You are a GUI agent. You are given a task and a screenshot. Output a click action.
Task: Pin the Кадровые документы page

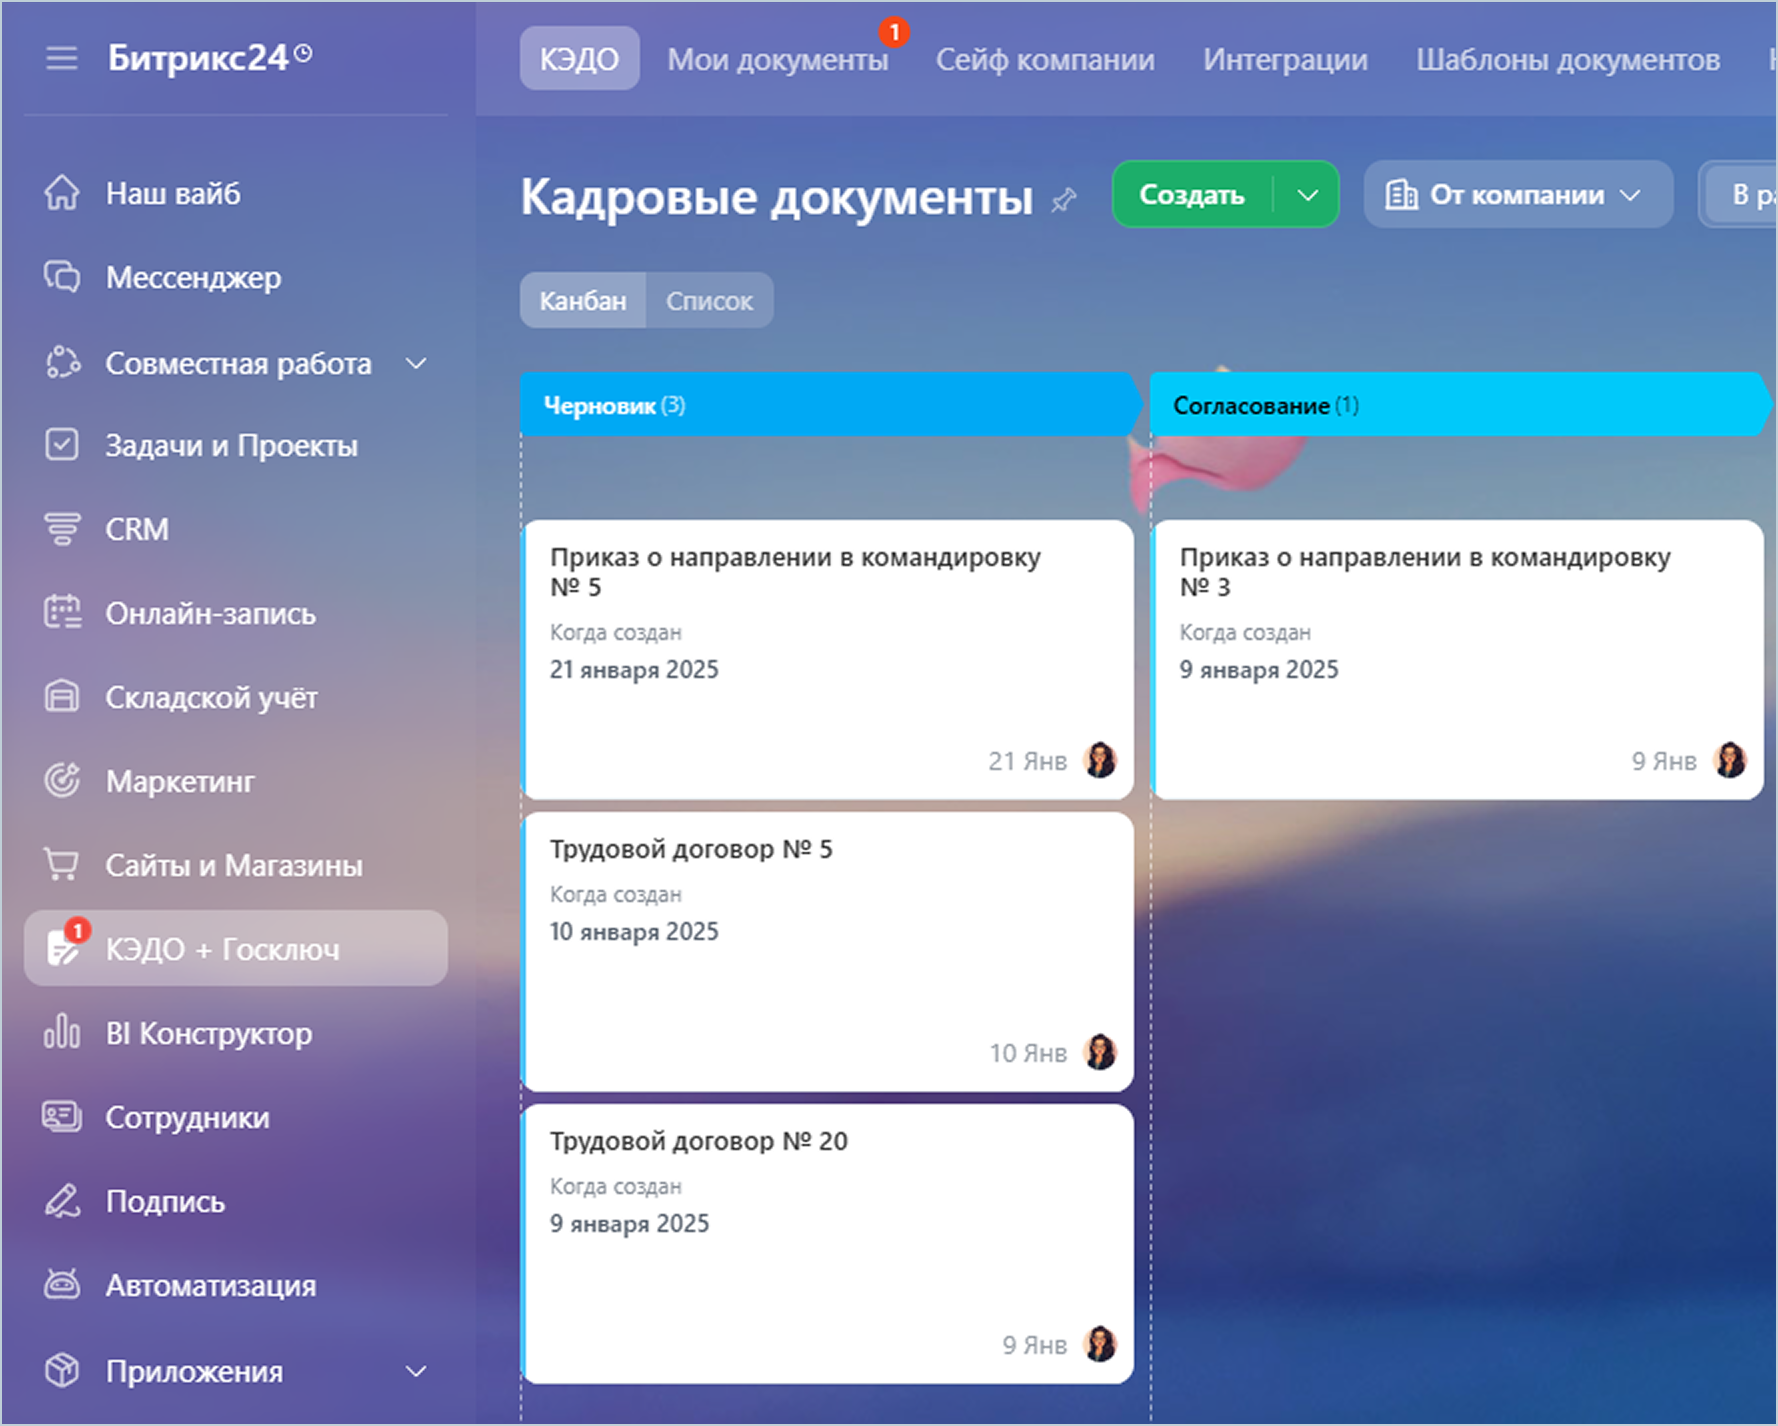1064,200
